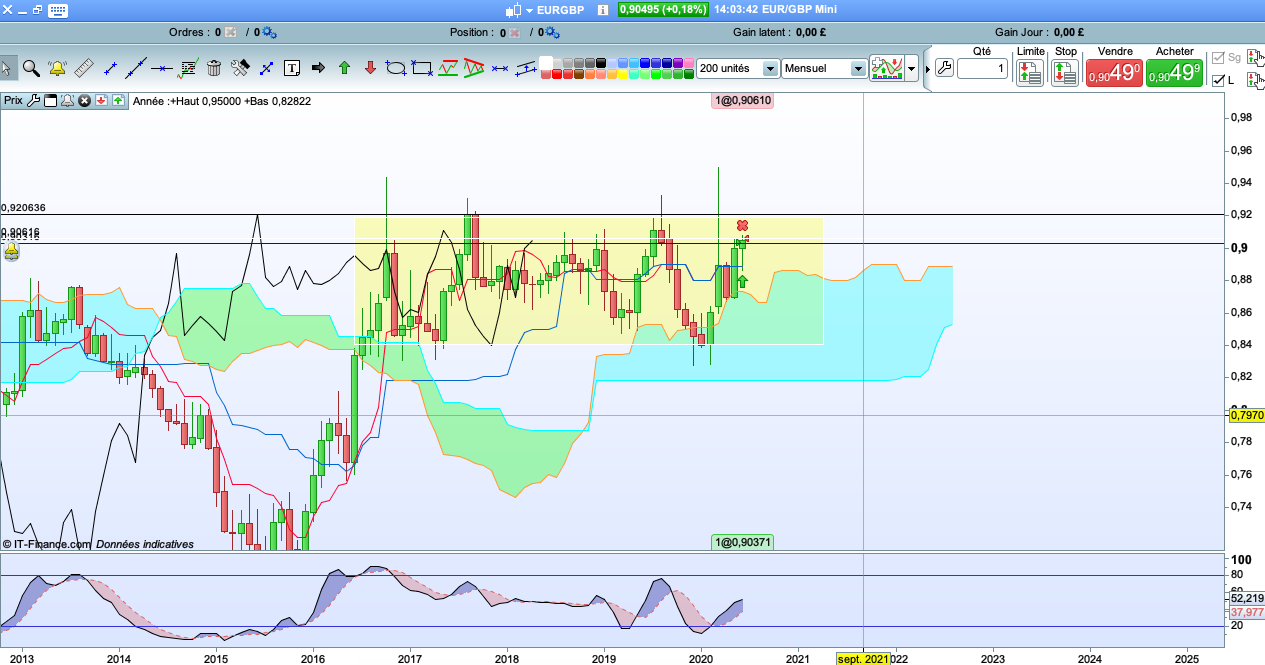Click the Qté quantity input field

click(x=982, y=69)
